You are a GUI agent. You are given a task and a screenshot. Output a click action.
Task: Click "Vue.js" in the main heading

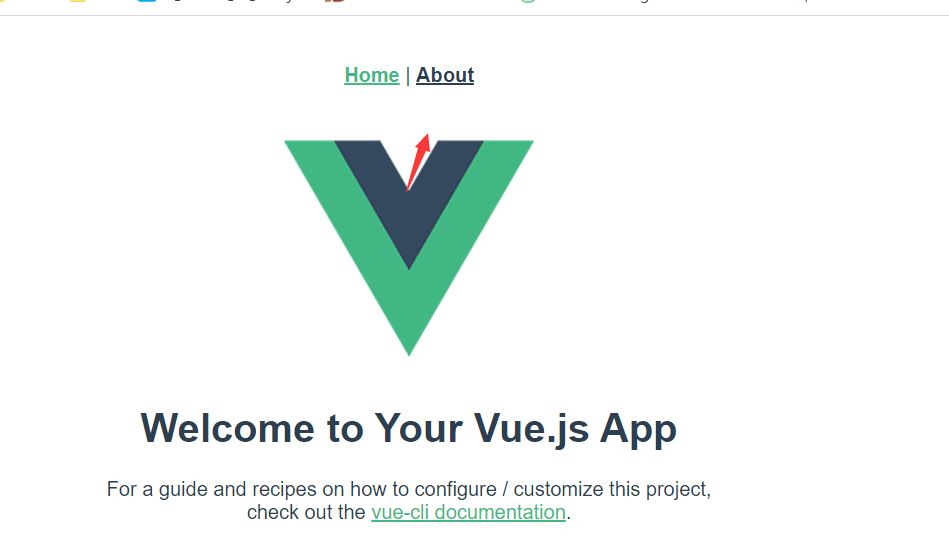pyautogui.click(x=531, y=430)
